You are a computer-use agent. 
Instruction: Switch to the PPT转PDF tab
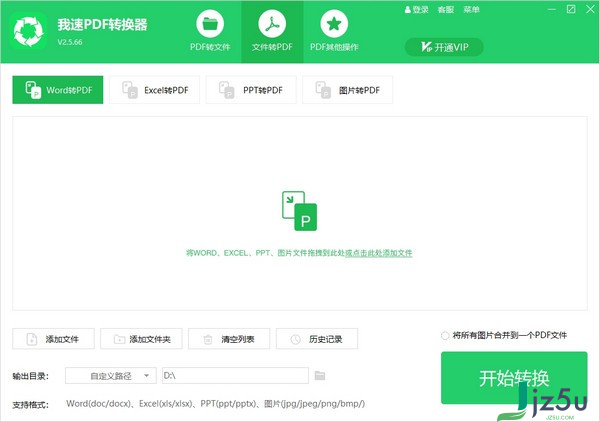(251, 90)
